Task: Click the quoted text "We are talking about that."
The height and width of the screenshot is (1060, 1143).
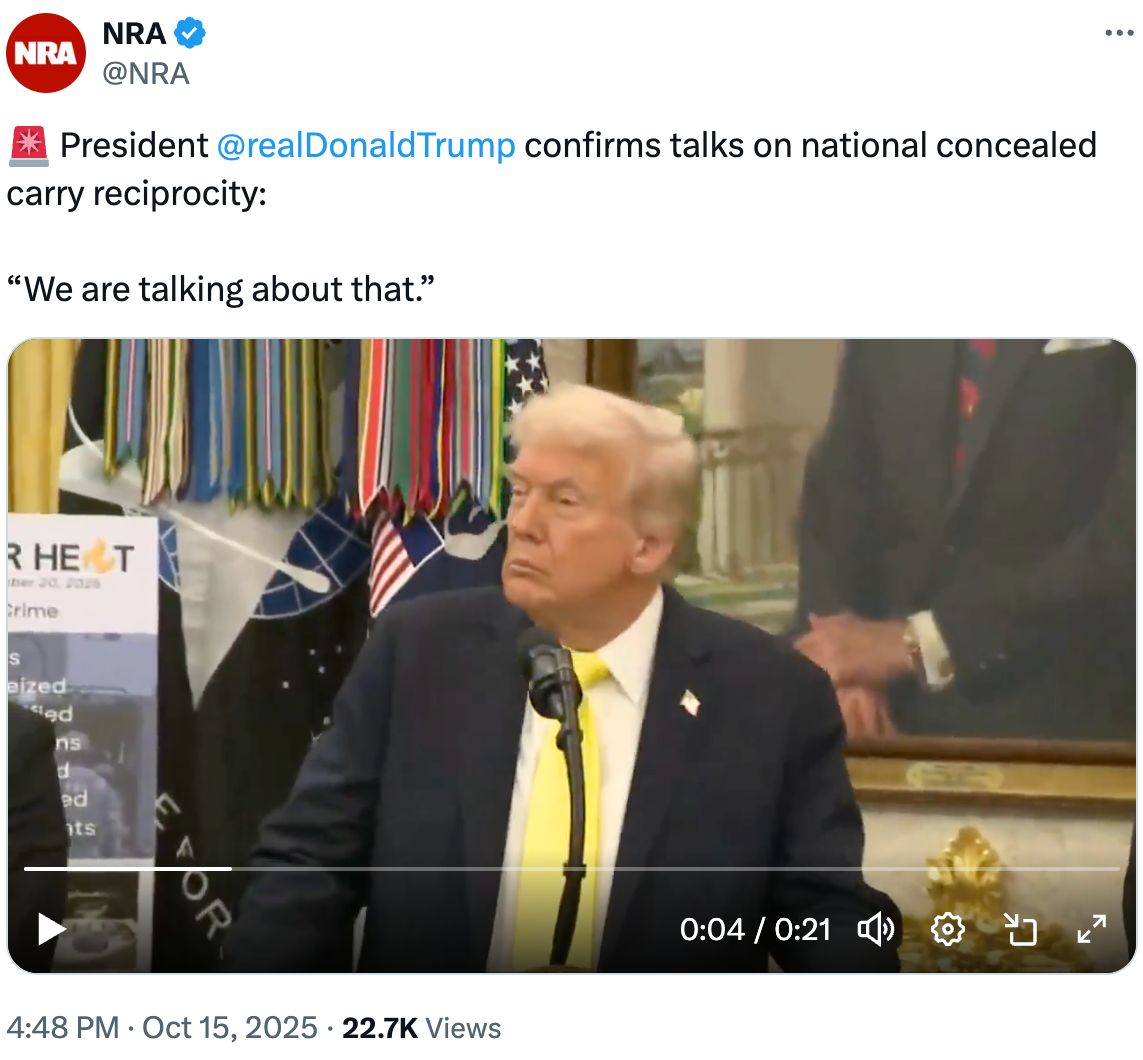Action: (220, 289)
